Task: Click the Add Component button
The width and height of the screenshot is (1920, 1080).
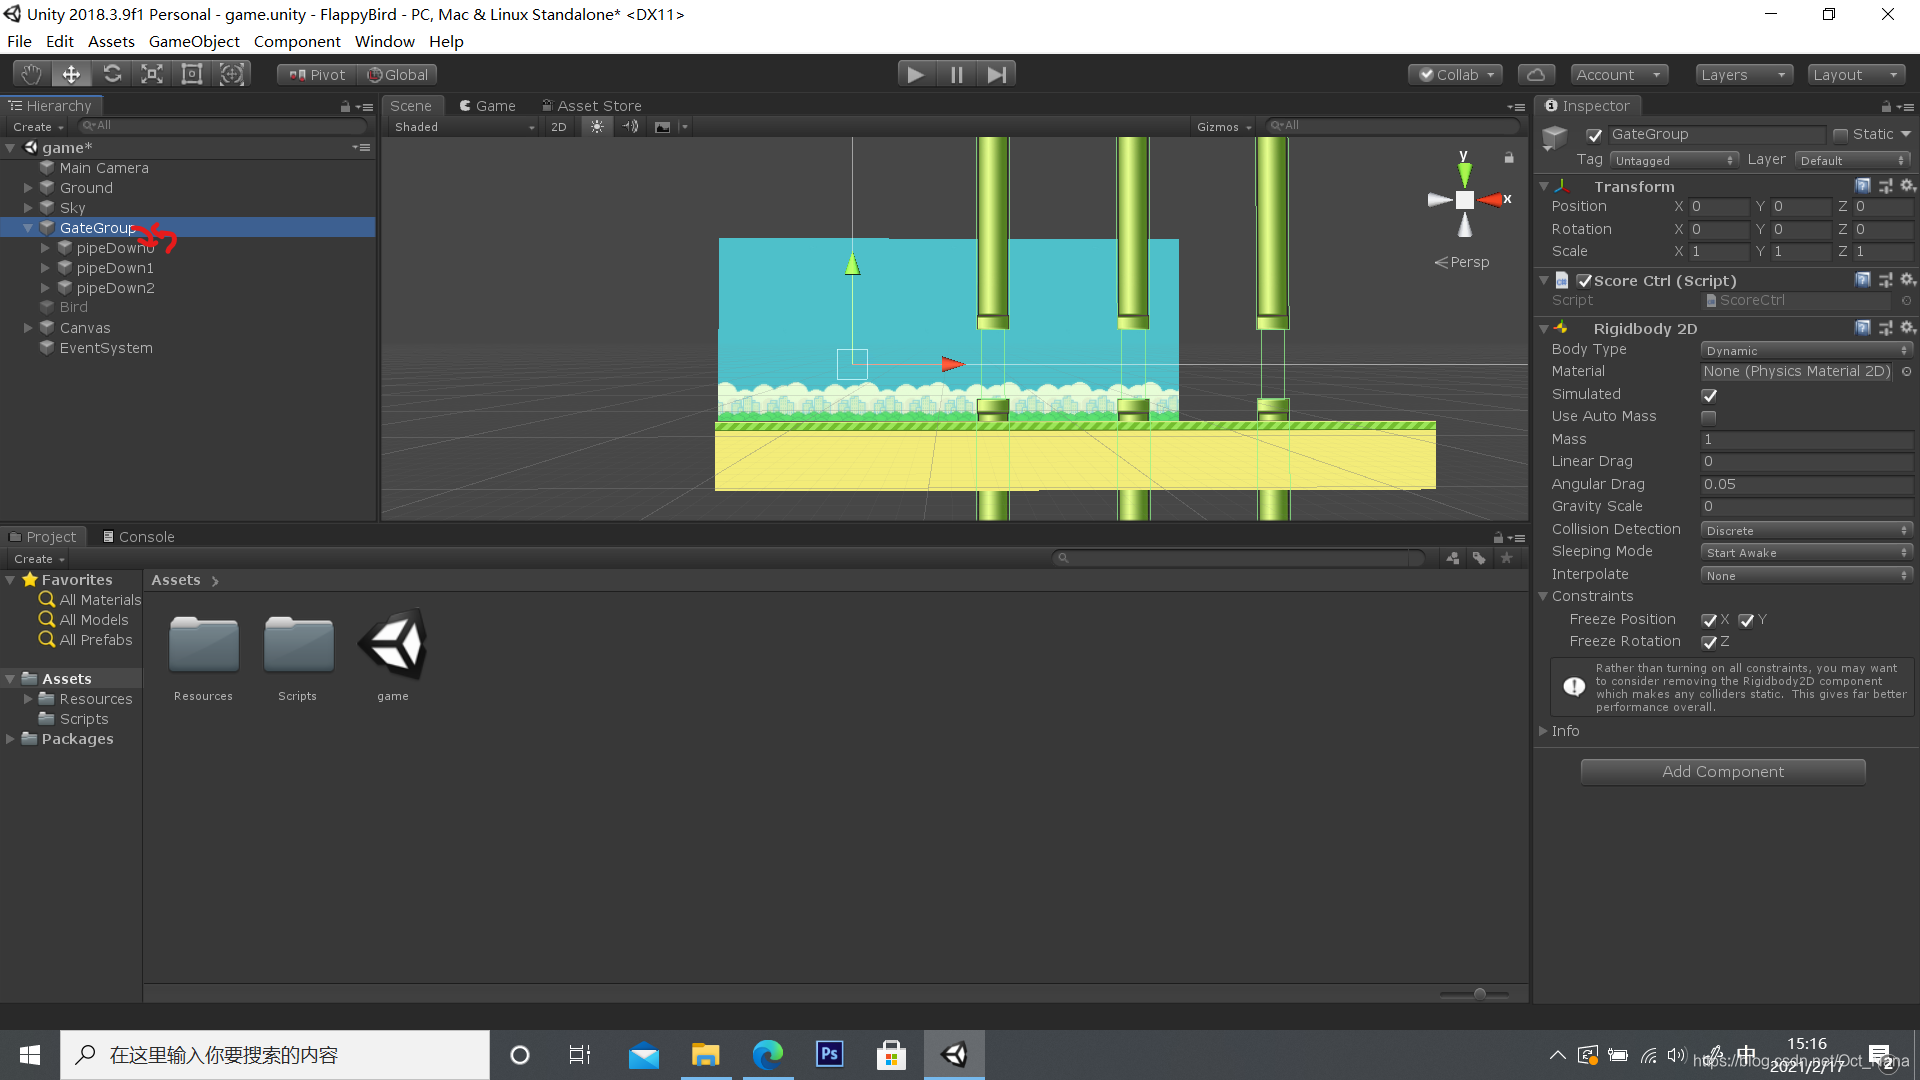Action: (x=1722, y=772)
